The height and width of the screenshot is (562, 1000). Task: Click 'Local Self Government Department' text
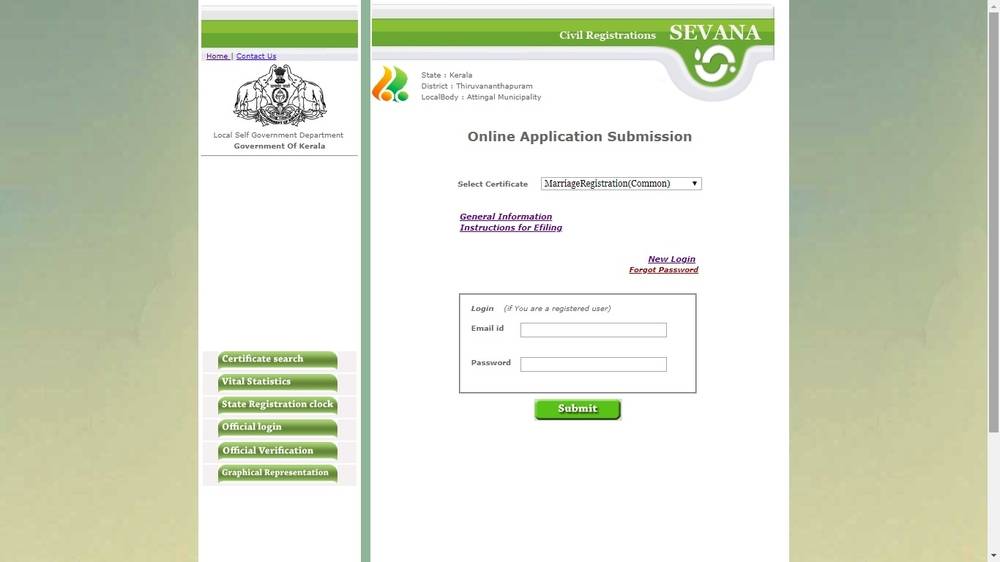click(x=278, y=135)
